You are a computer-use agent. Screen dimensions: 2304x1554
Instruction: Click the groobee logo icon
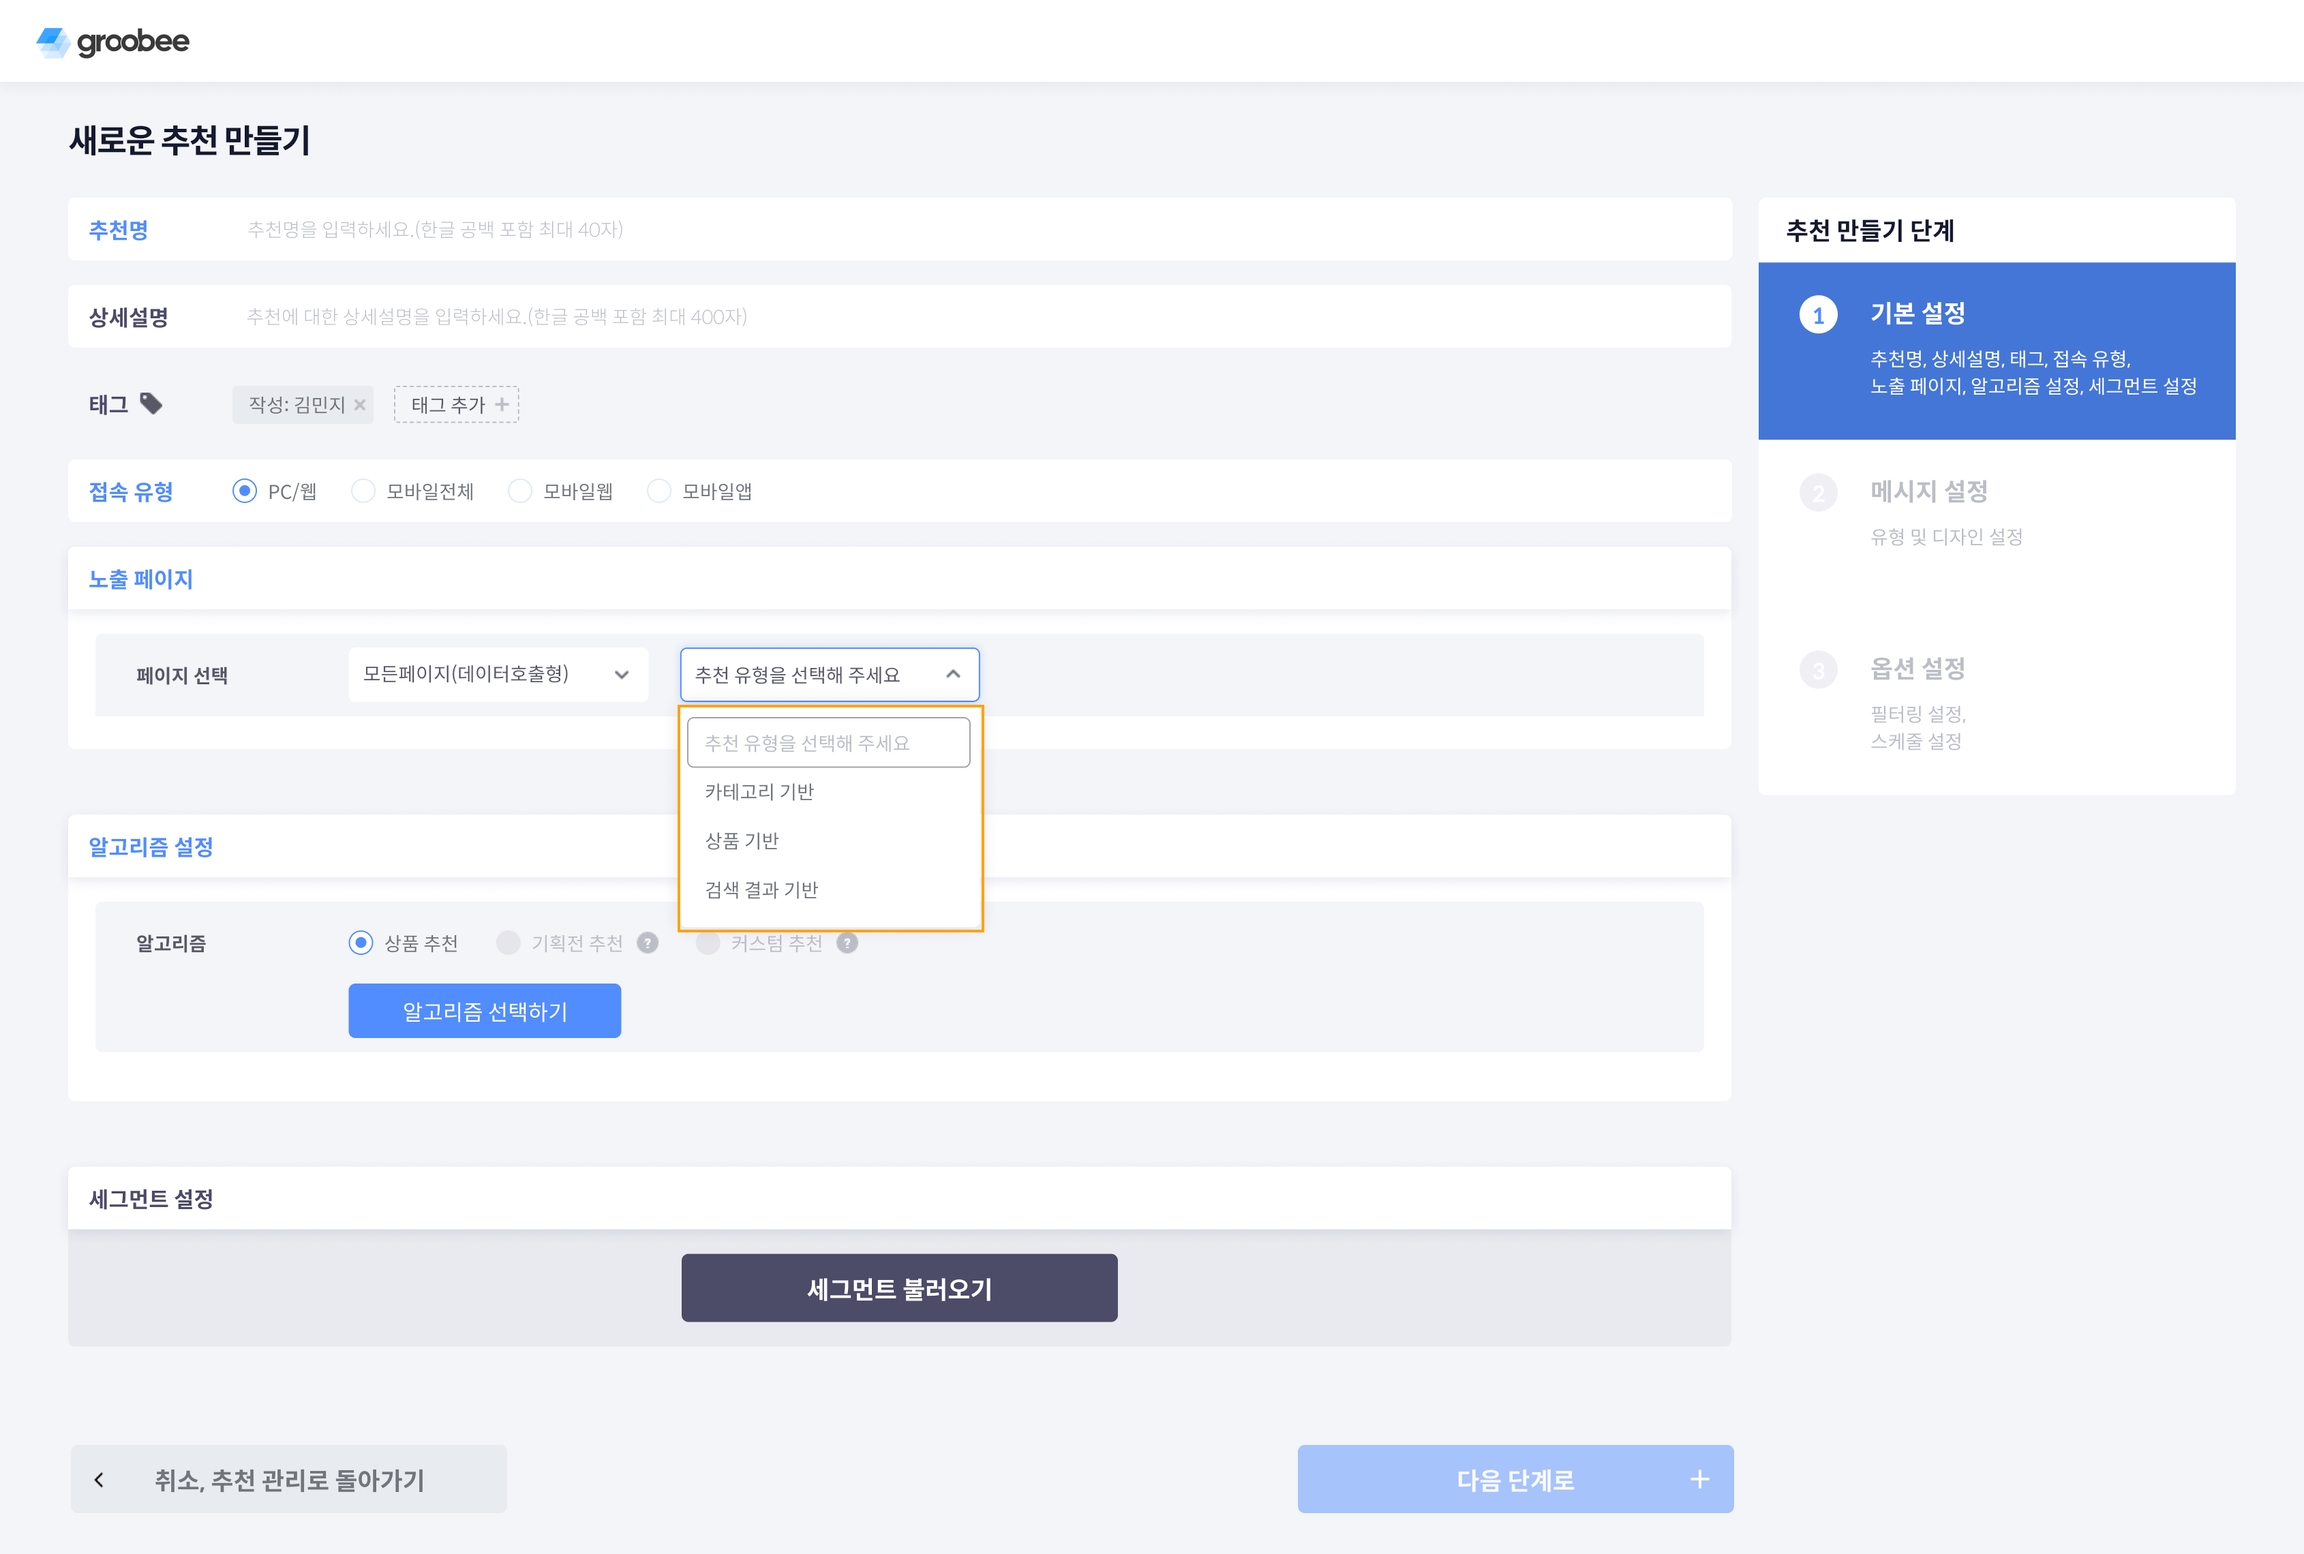[52, 42]
